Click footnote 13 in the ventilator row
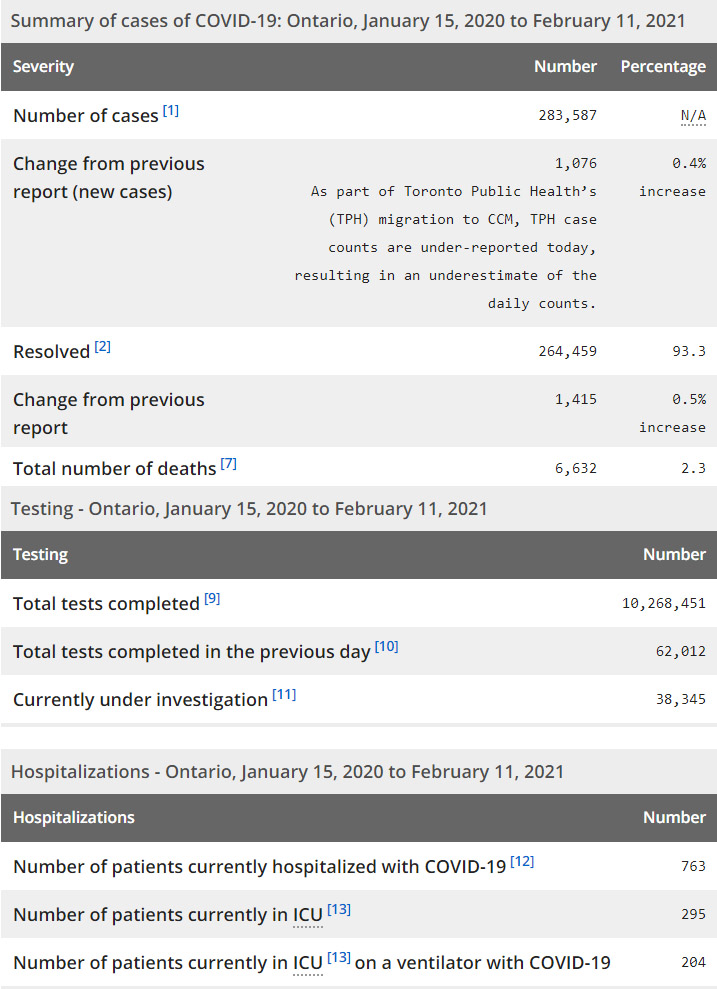This screenshot has height=989, width=717. click(339, 958)
